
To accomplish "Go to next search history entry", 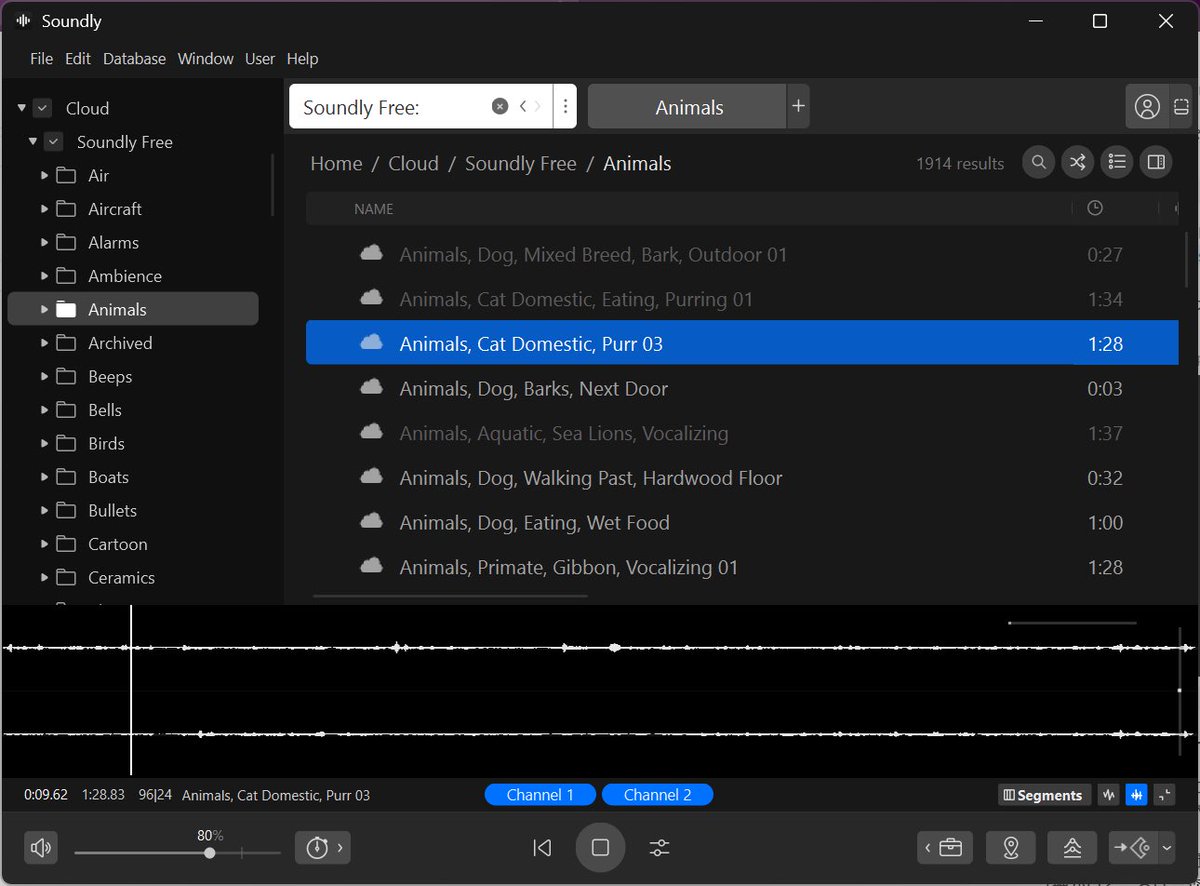I will pos(538,106).
